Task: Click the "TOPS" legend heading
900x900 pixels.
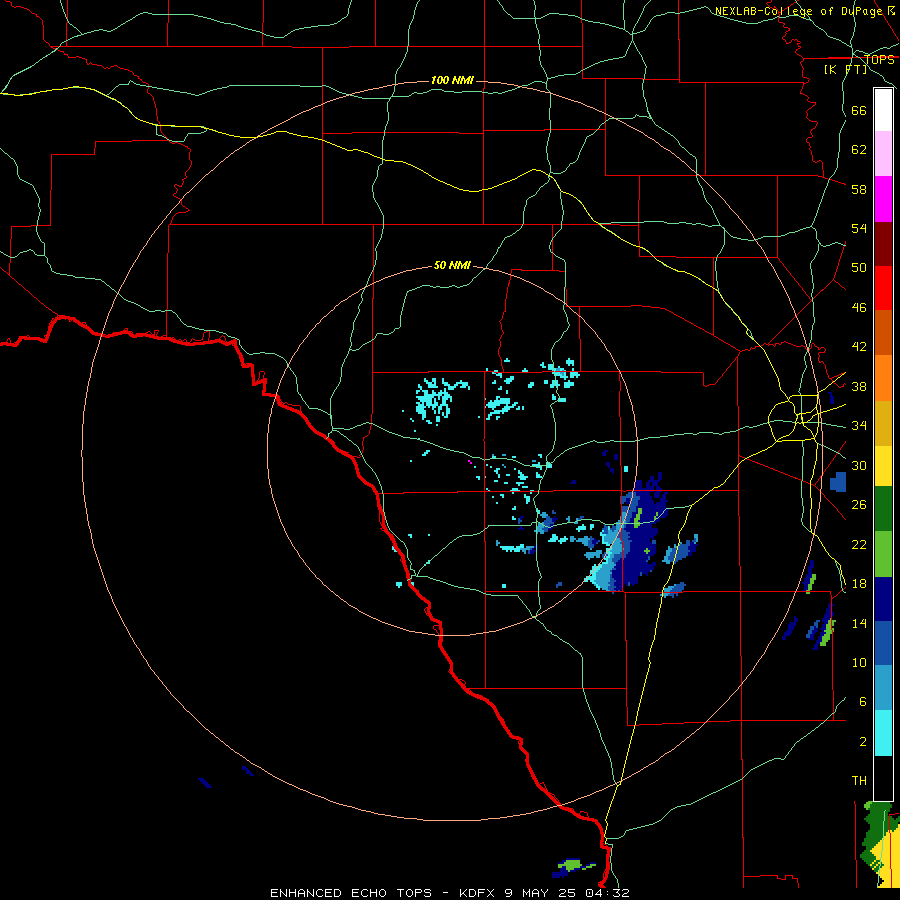Action: pyautogui.click(x=879, y=60)
